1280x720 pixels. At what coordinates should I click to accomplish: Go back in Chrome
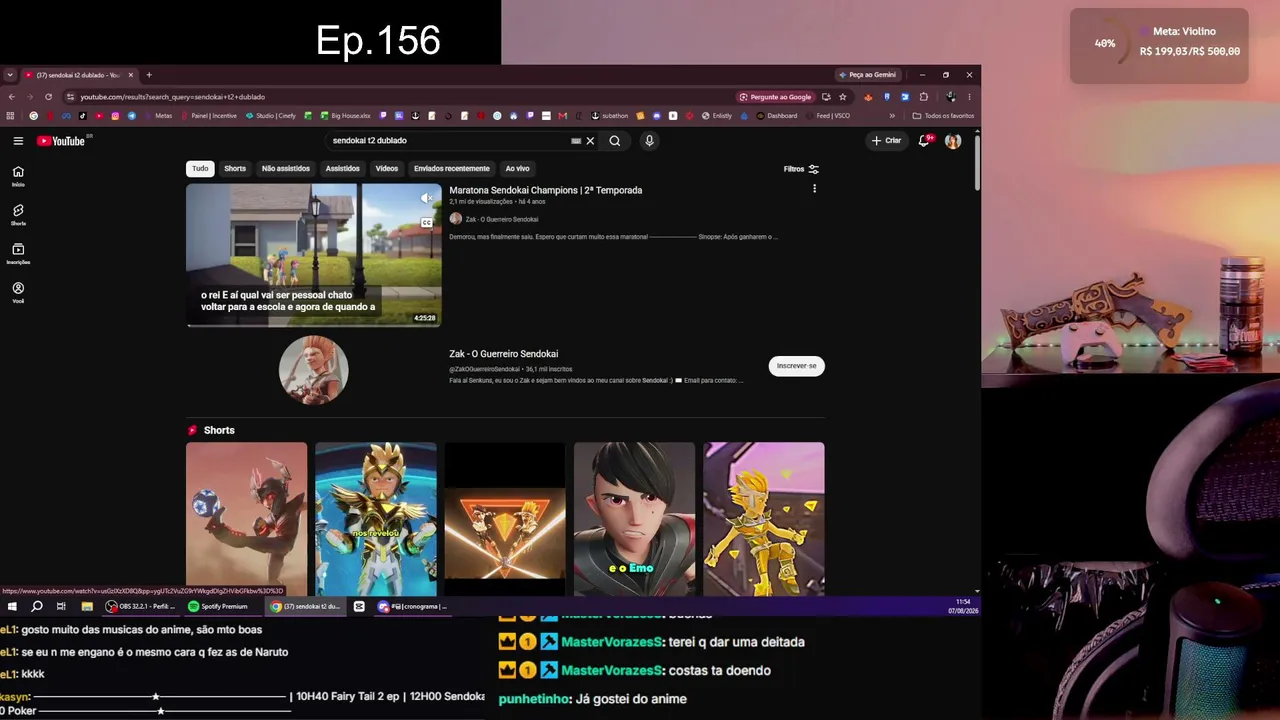[11, 97]
